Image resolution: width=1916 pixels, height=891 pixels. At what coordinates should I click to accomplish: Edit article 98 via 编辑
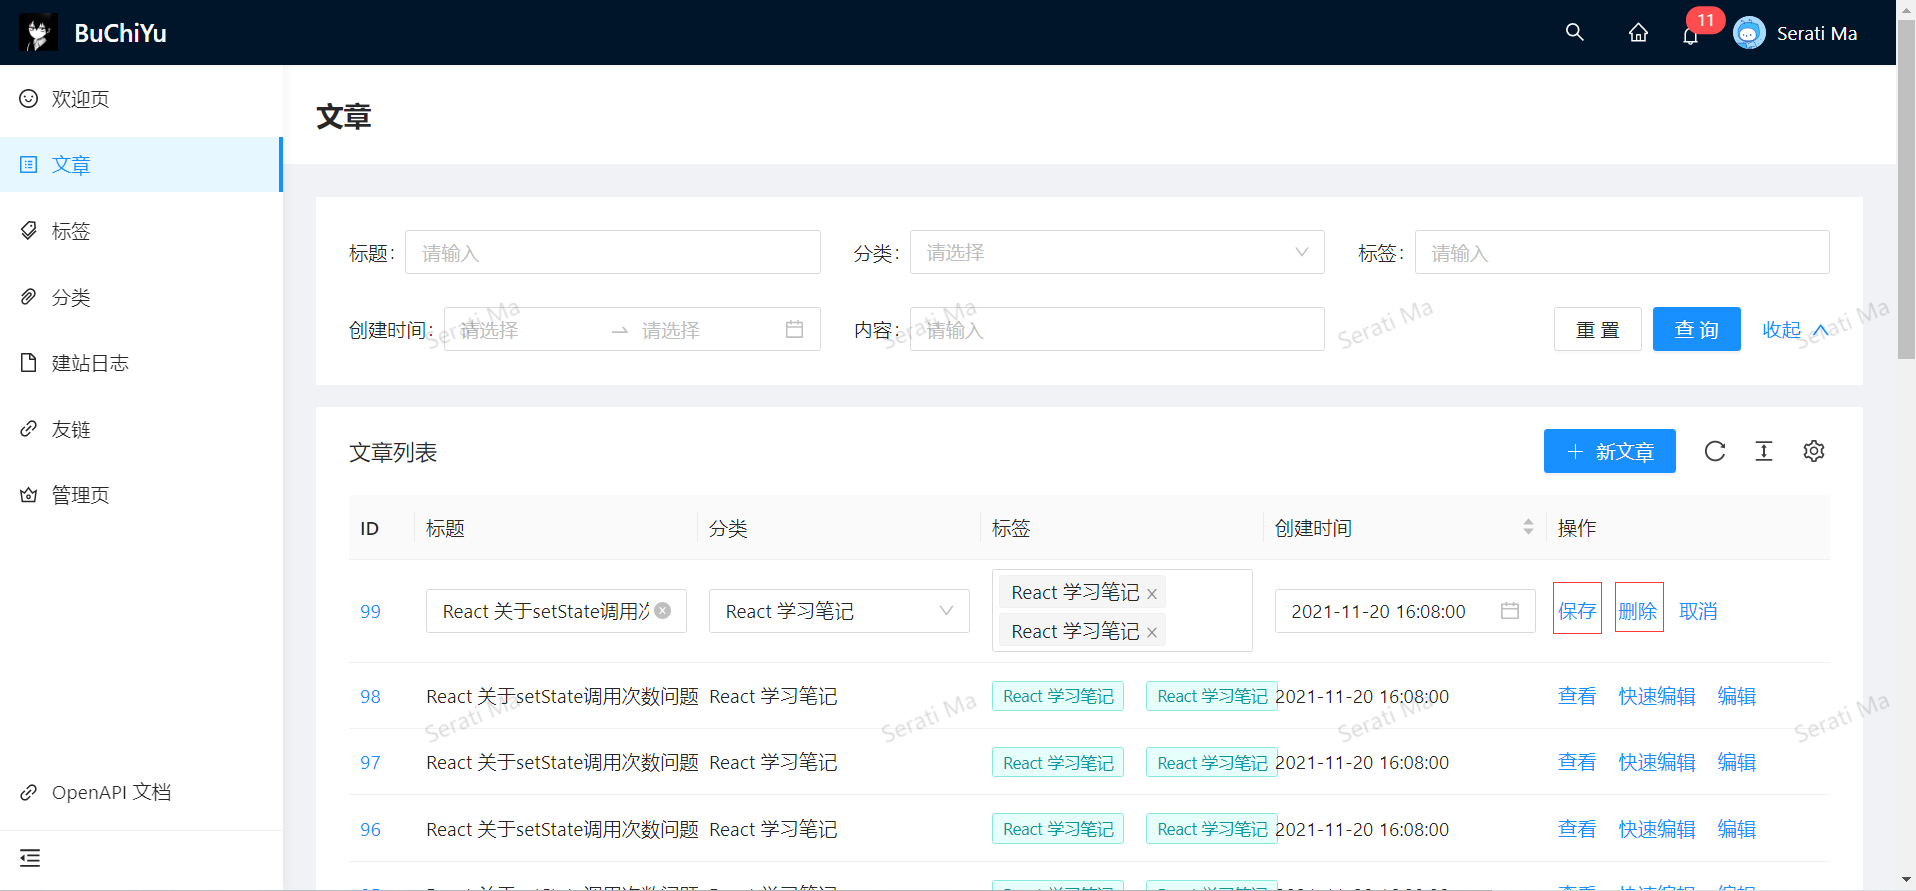point(1737,696)
